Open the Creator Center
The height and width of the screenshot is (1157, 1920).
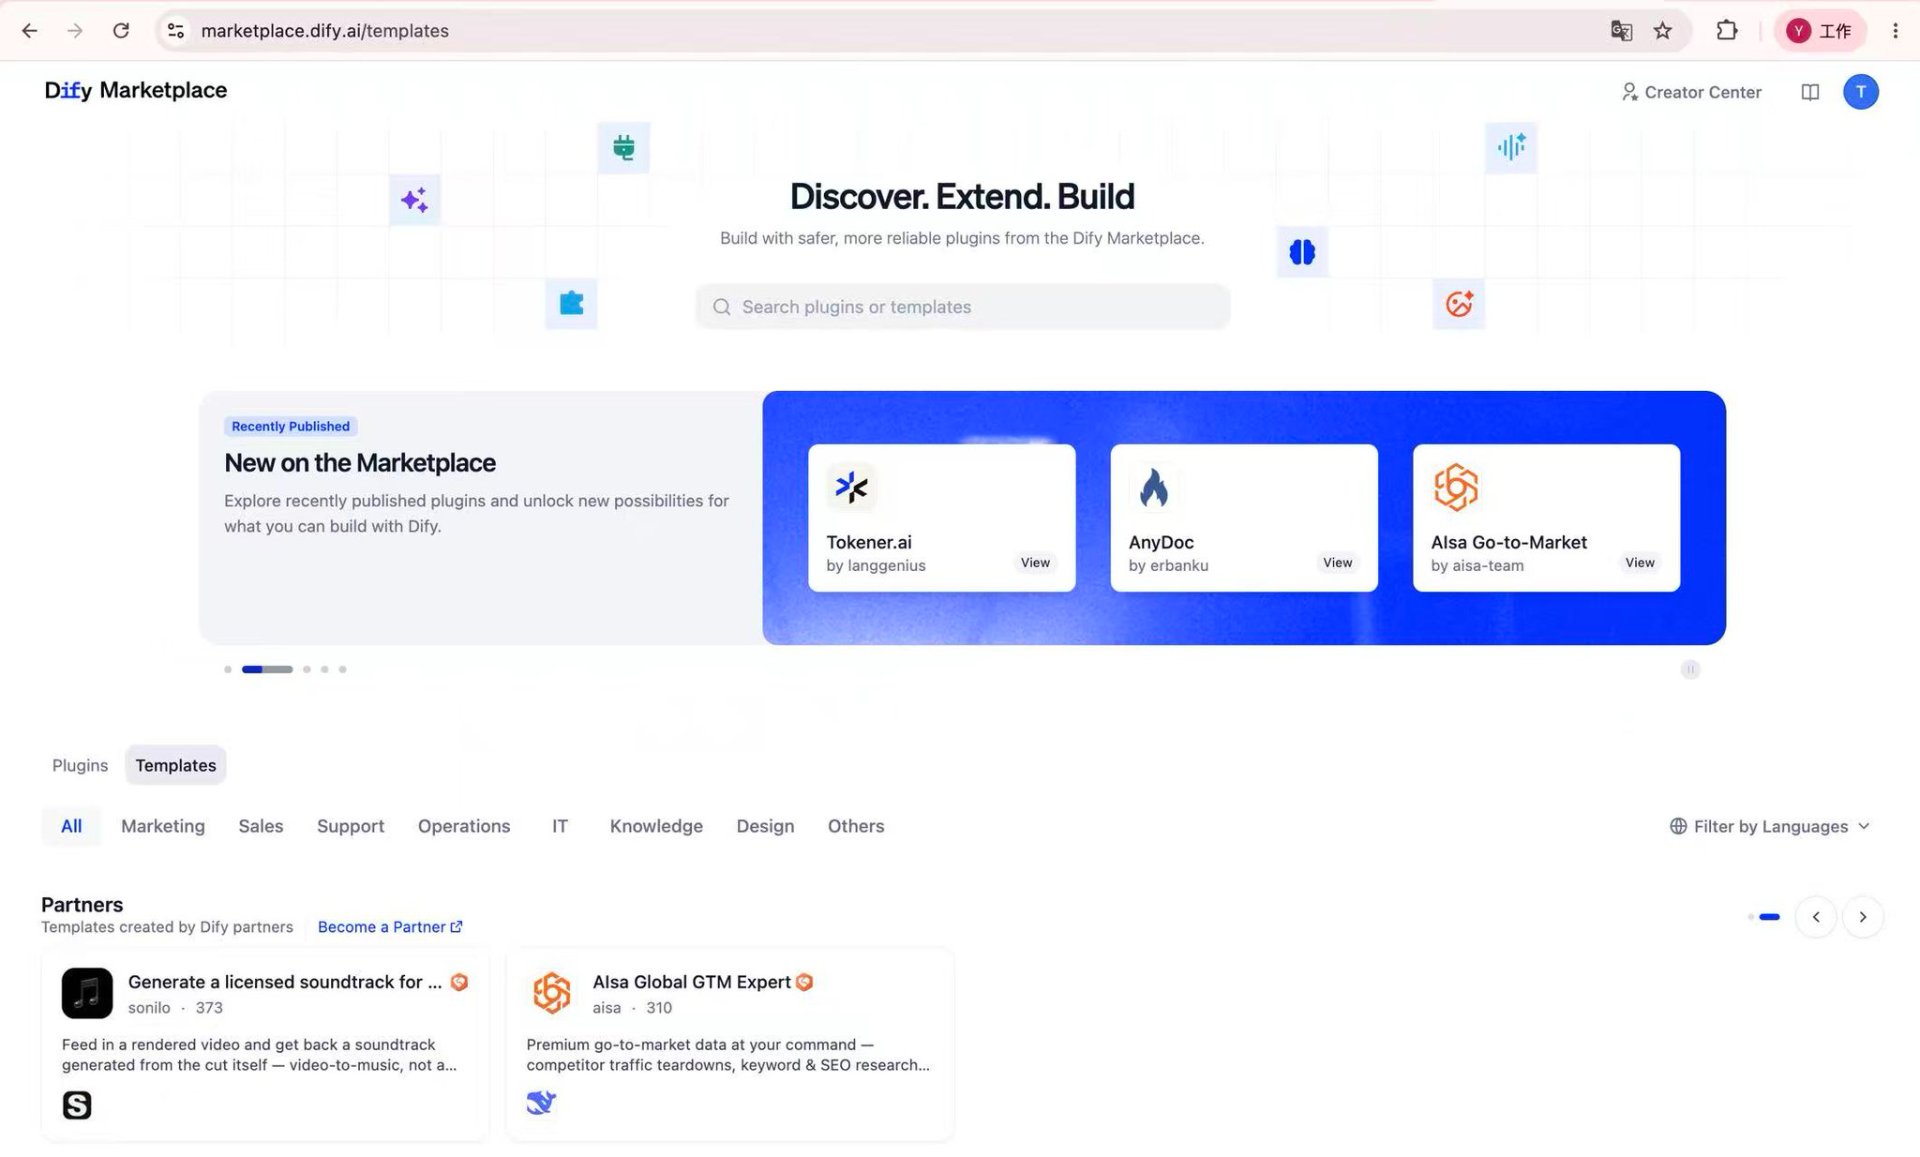1691,92
